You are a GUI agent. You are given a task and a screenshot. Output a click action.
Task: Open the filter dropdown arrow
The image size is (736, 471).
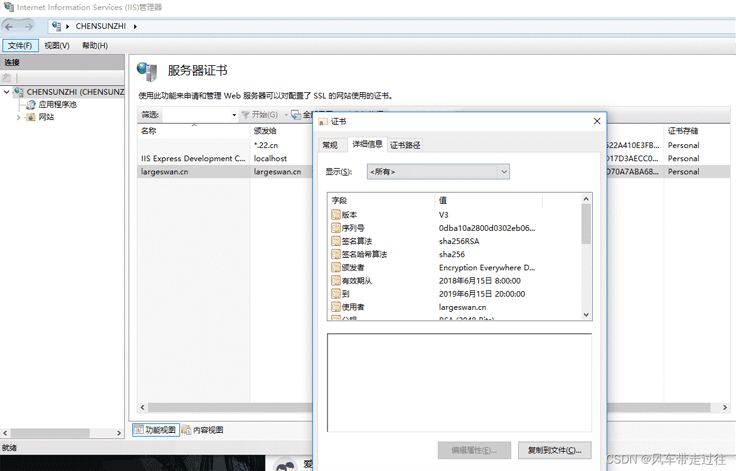pos(234,115)
